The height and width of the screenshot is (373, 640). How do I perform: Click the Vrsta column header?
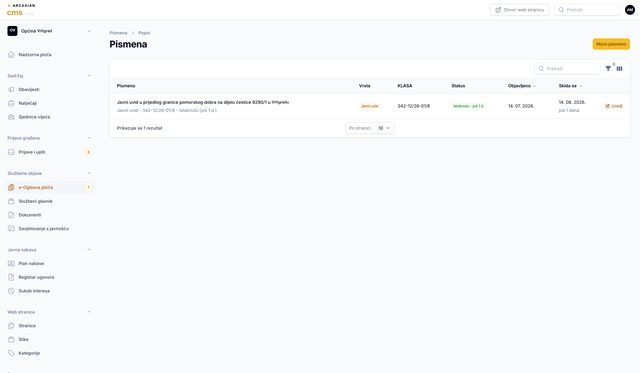click(x=364, y=86)
